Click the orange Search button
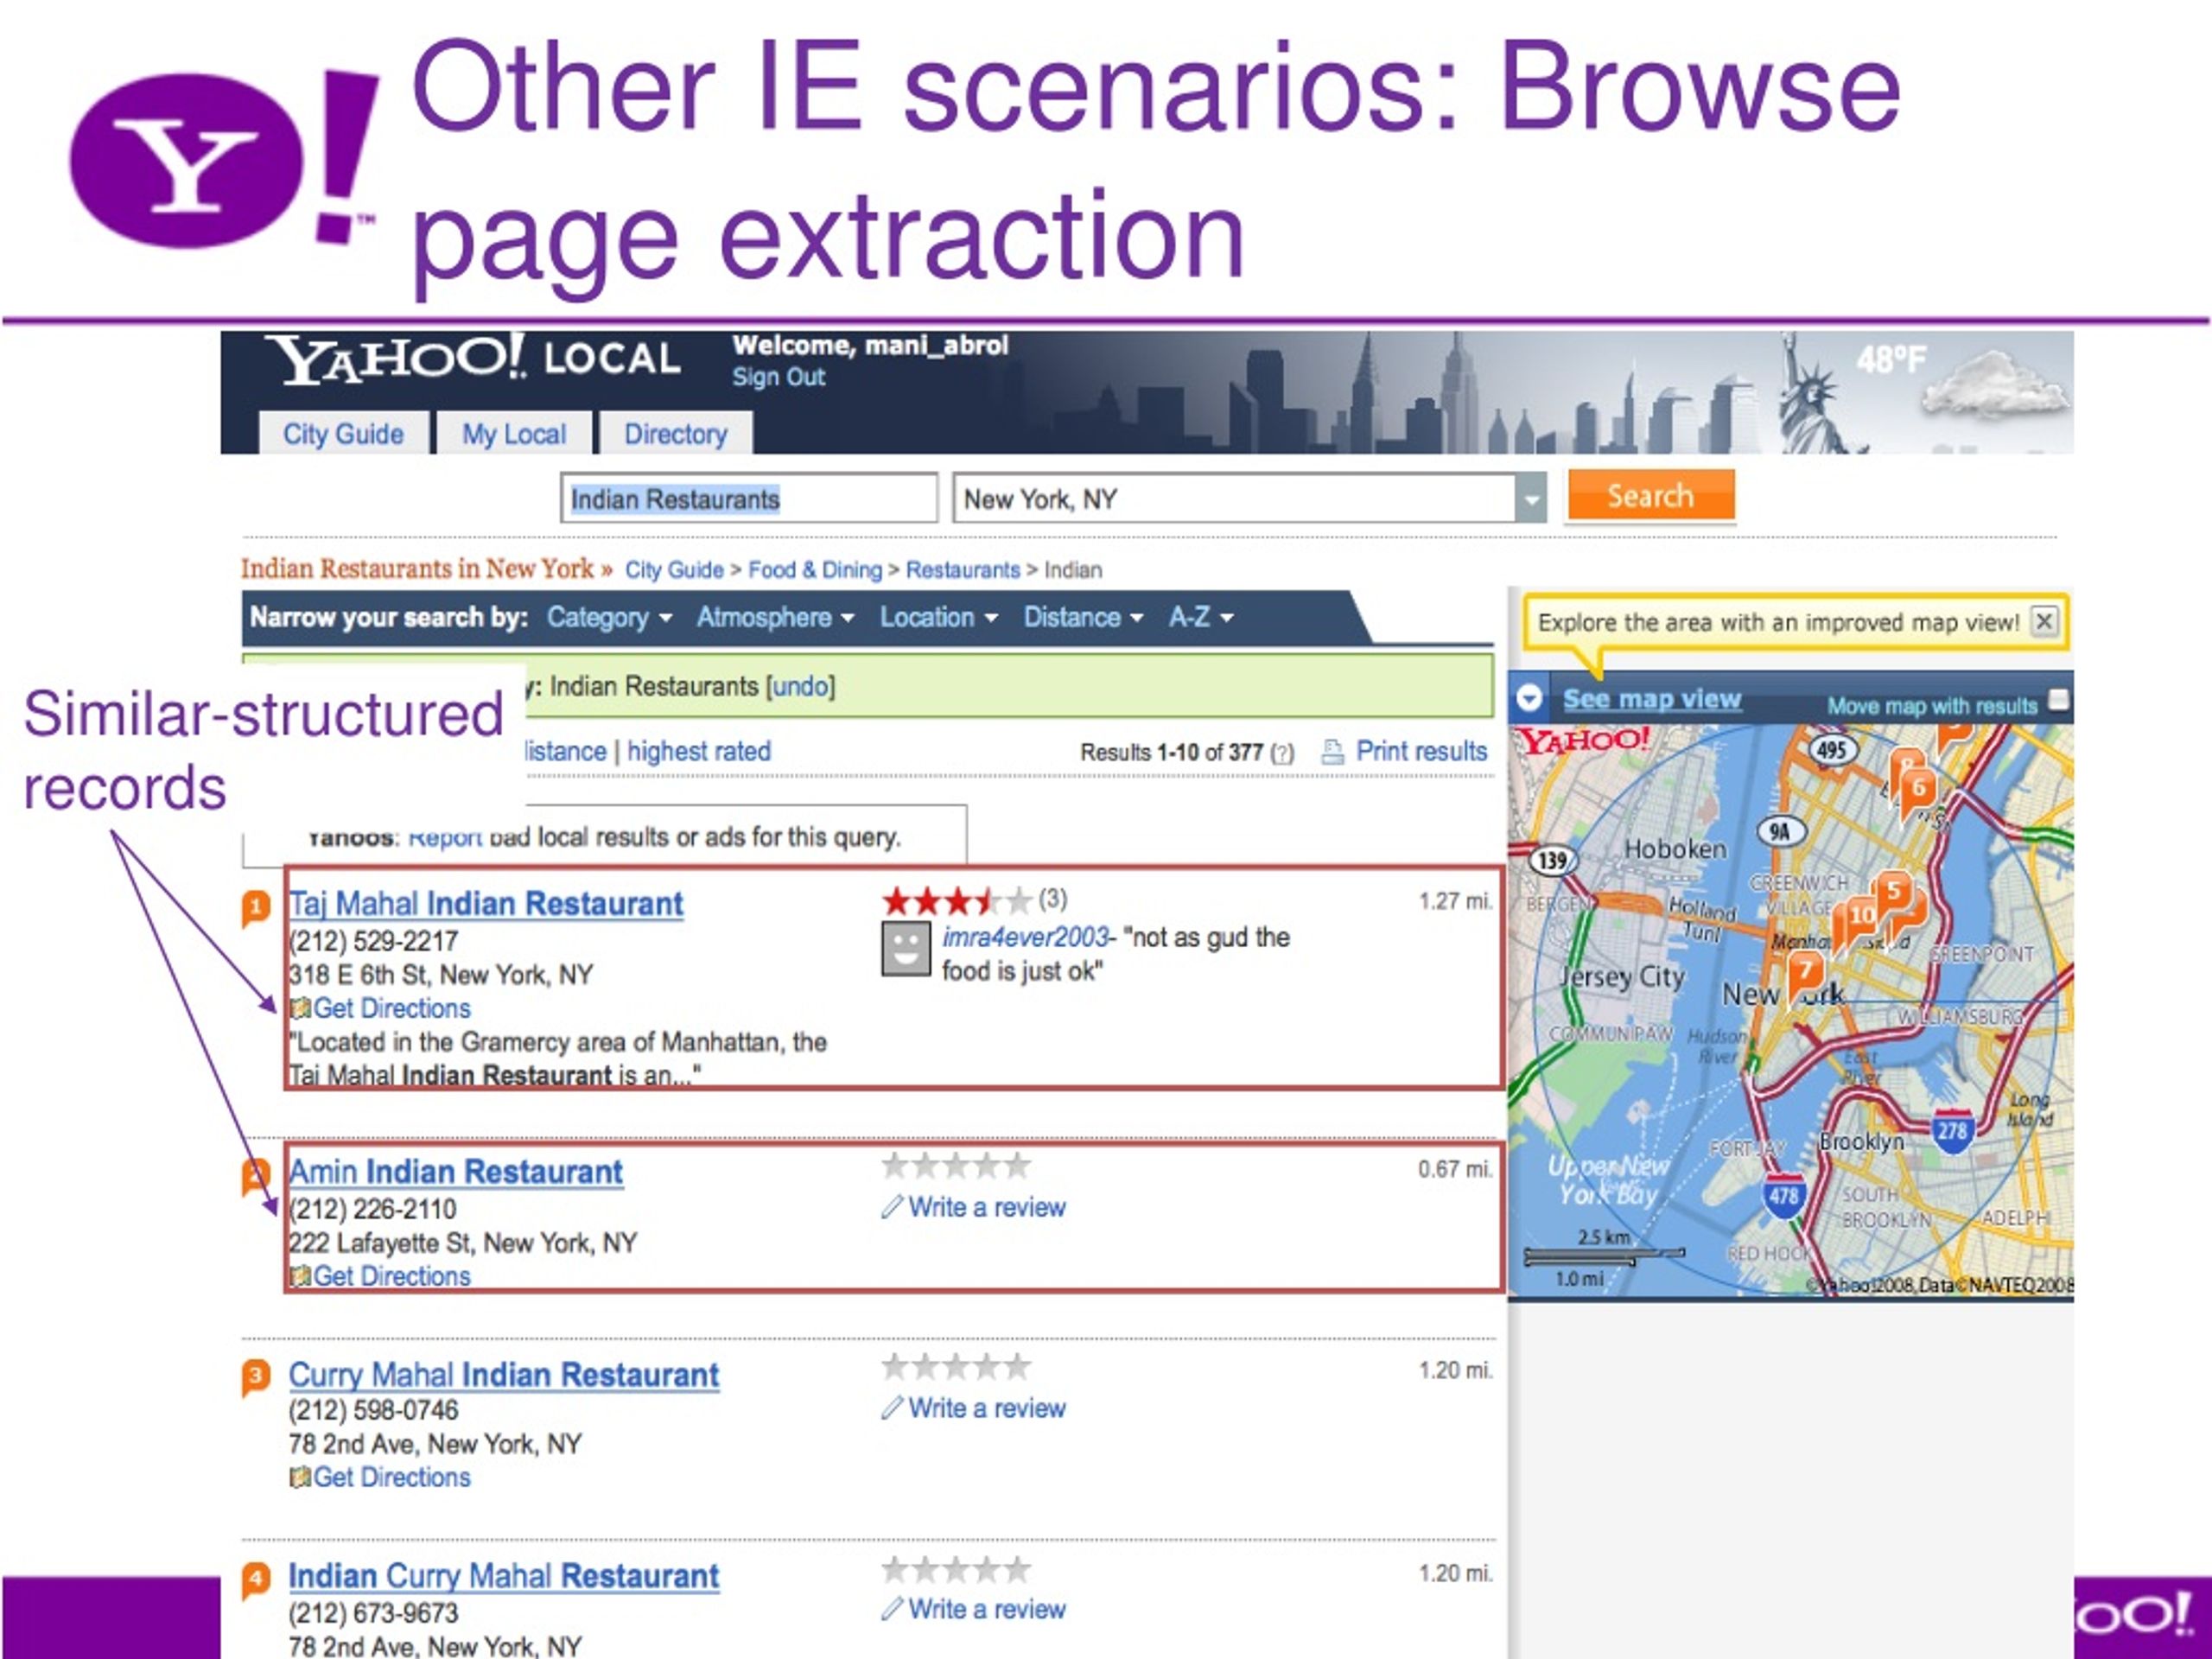 point(1651,496)
